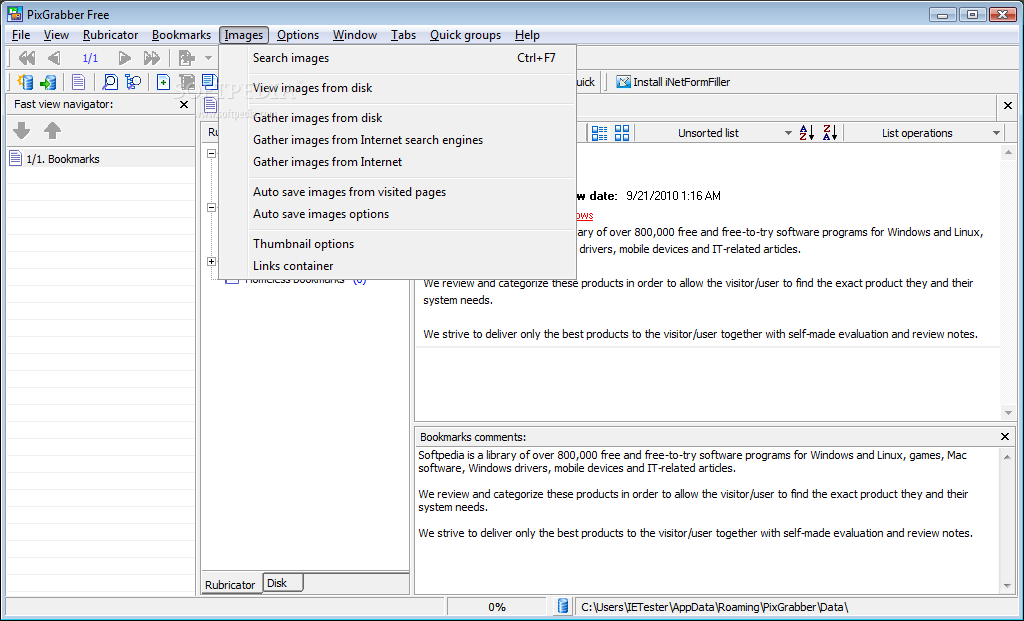
Task: Go to next page arrow
Action: click(124, 58)
